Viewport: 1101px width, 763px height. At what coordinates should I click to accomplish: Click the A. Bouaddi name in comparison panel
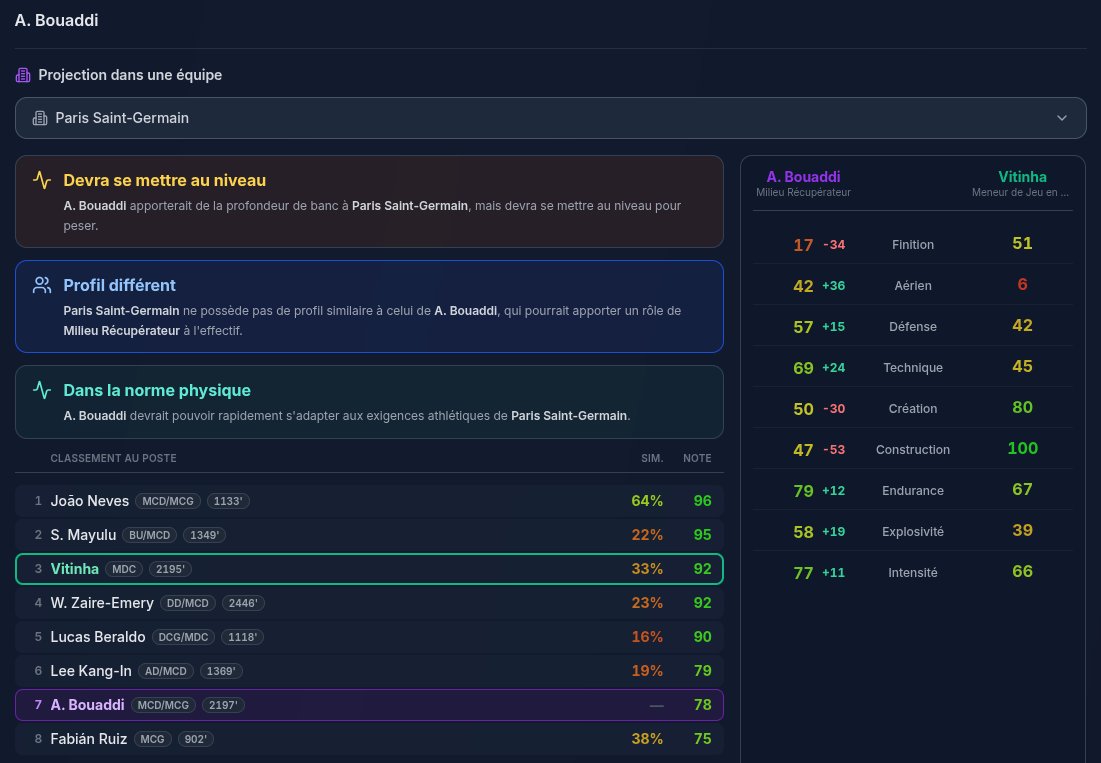[x=803, y=177]
